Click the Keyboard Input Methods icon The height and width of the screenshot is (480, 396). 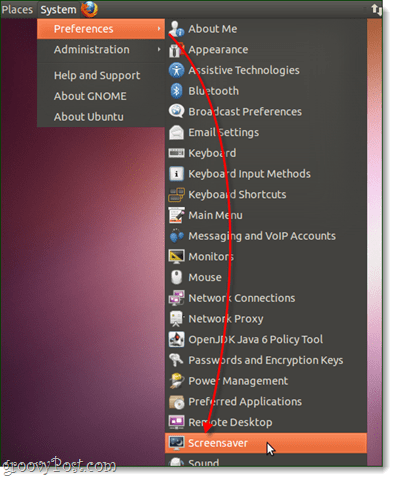point(176,174)
